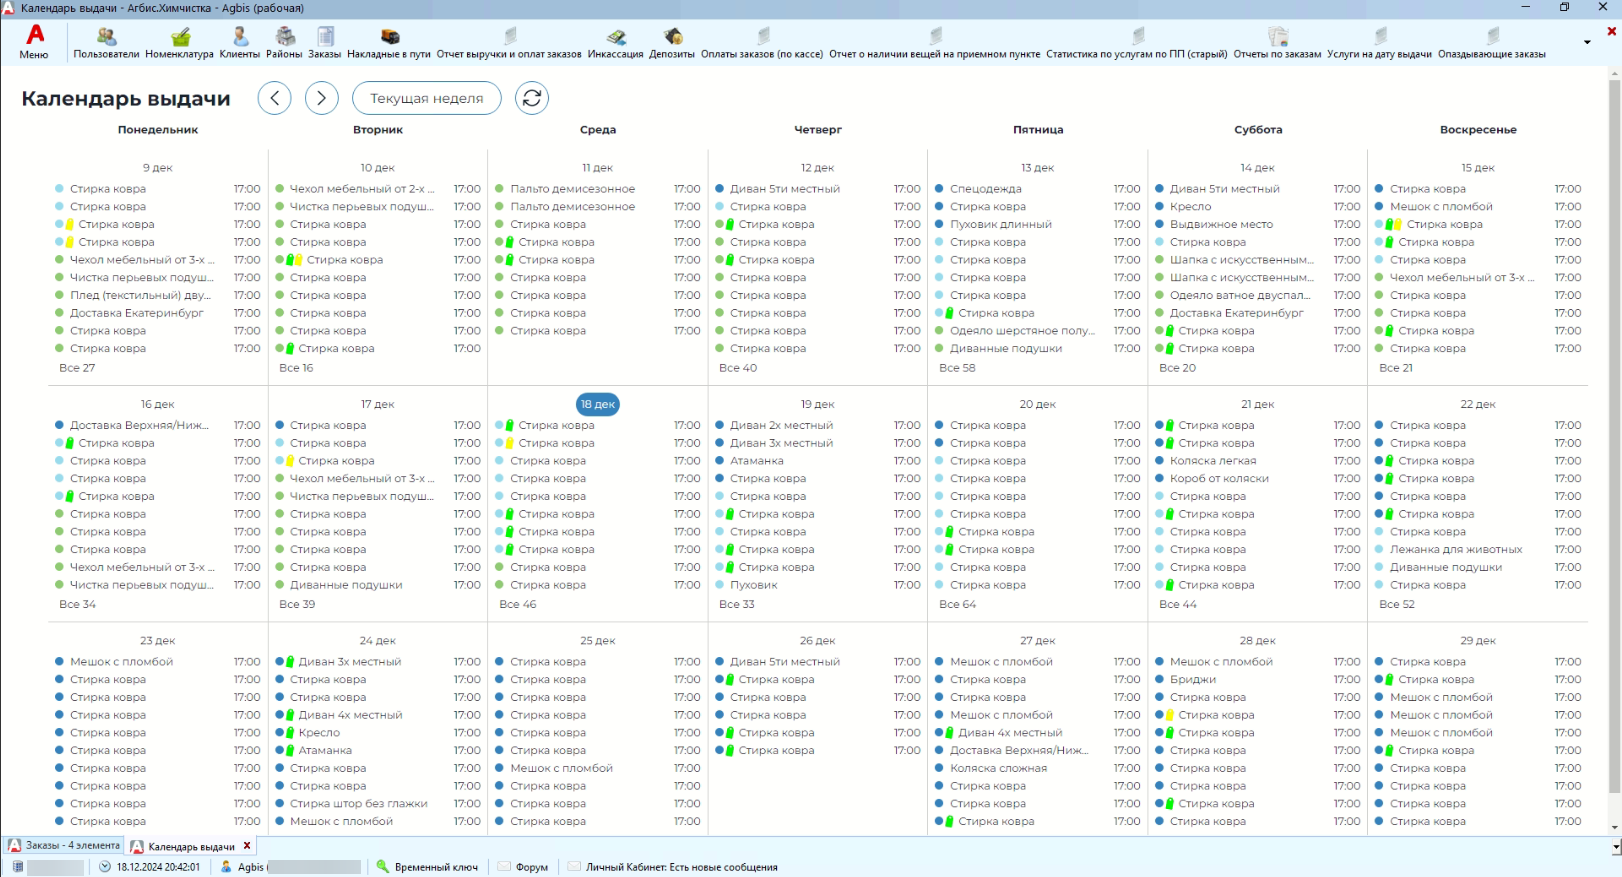Go to the next week
The image size is (1622, 877).
pos(321,98)
